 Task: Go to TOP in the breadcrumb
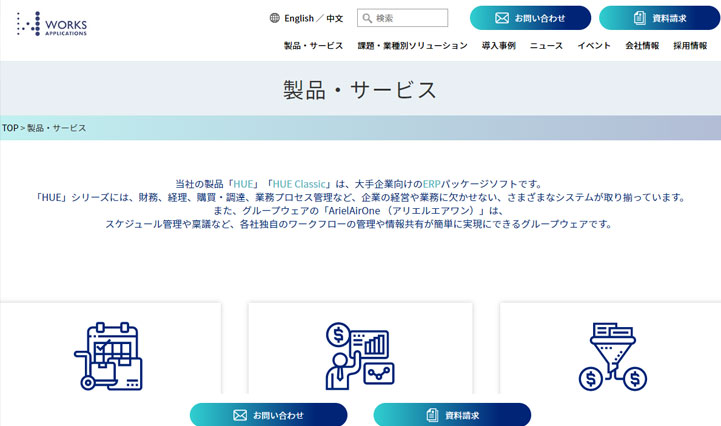[x=10, y=128]
